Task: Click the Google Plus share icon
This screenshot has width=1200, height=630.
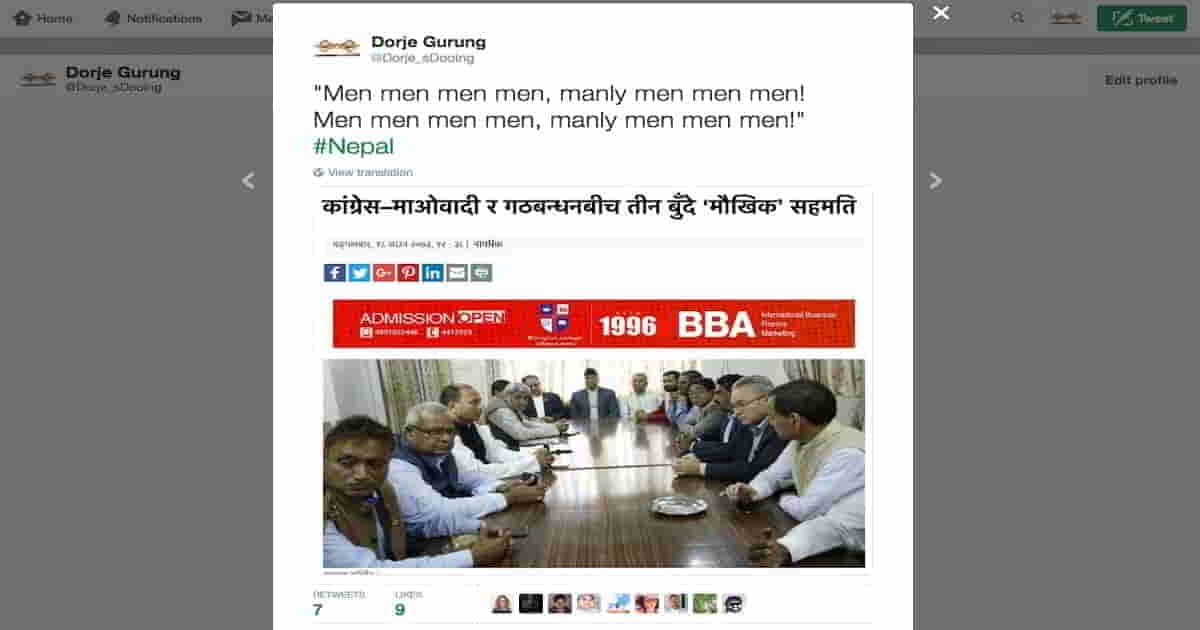Action: tap(384, 273)
